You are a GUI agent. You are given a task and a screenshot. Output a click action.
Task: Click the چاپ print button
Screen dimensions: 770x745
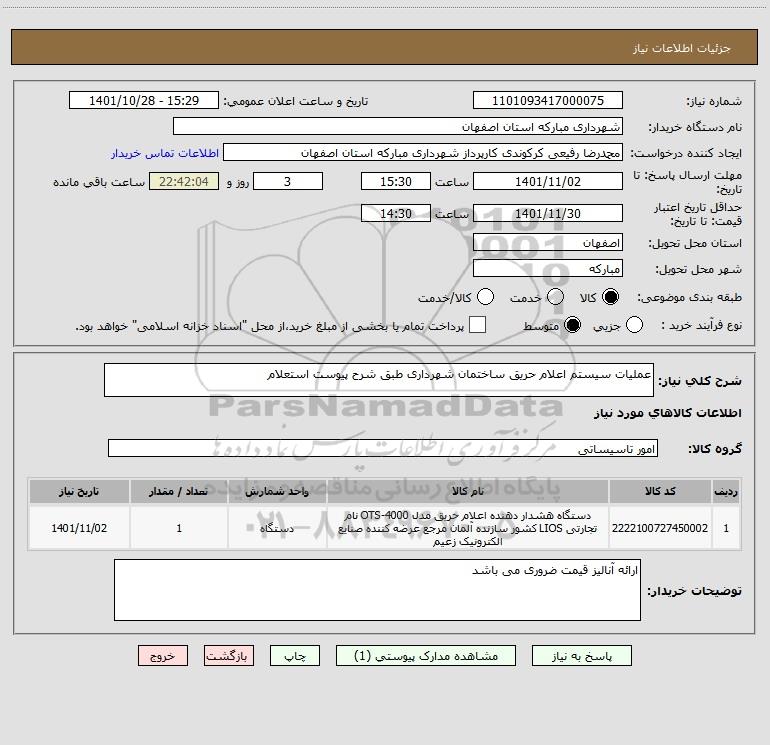pos(295,656)
